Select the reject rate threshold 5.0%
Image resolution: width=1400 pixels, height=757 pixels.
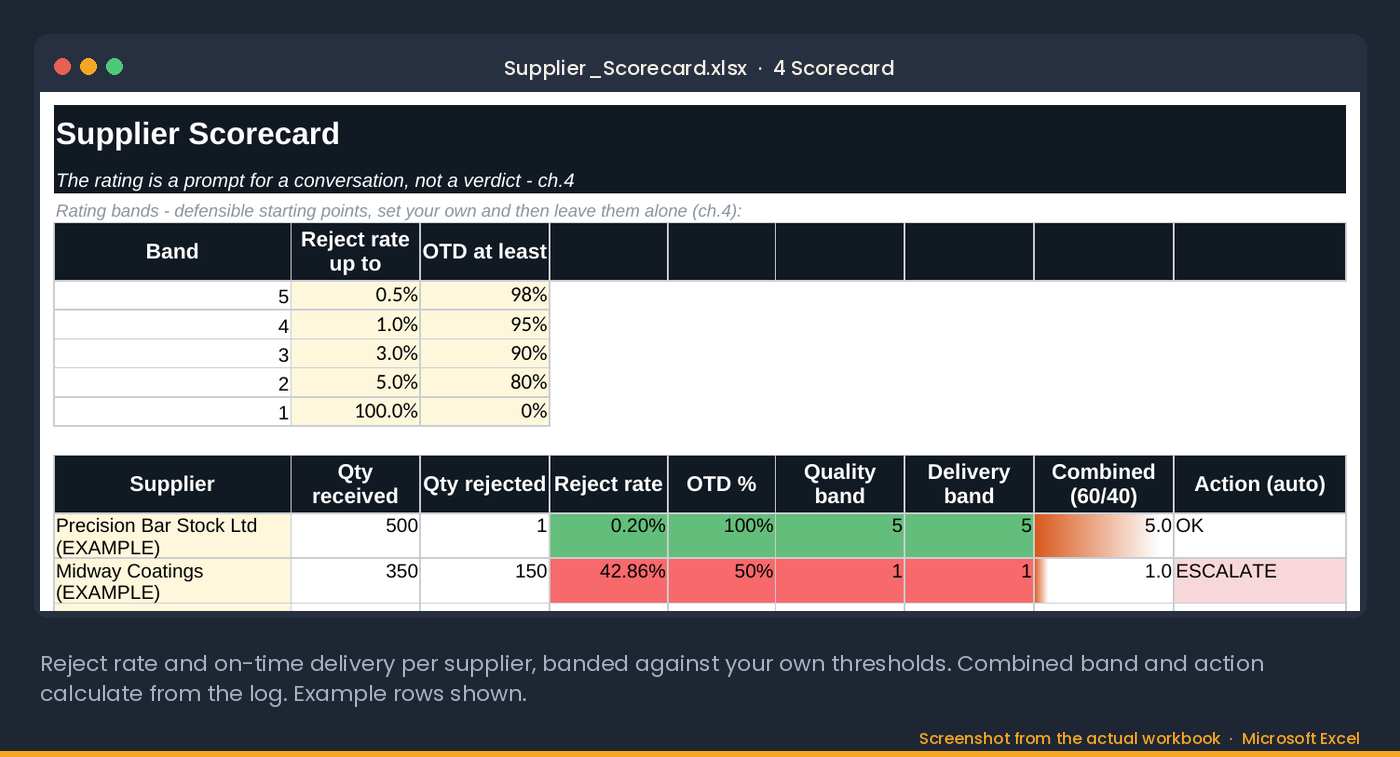click(x=355, y=383)
